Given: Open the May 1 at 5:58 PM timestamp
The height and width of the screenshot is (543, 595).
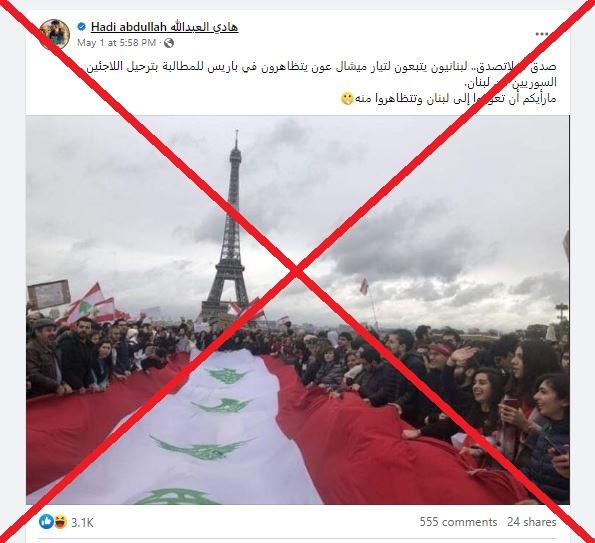Looking at the screenshot, I should pos(116,43).
